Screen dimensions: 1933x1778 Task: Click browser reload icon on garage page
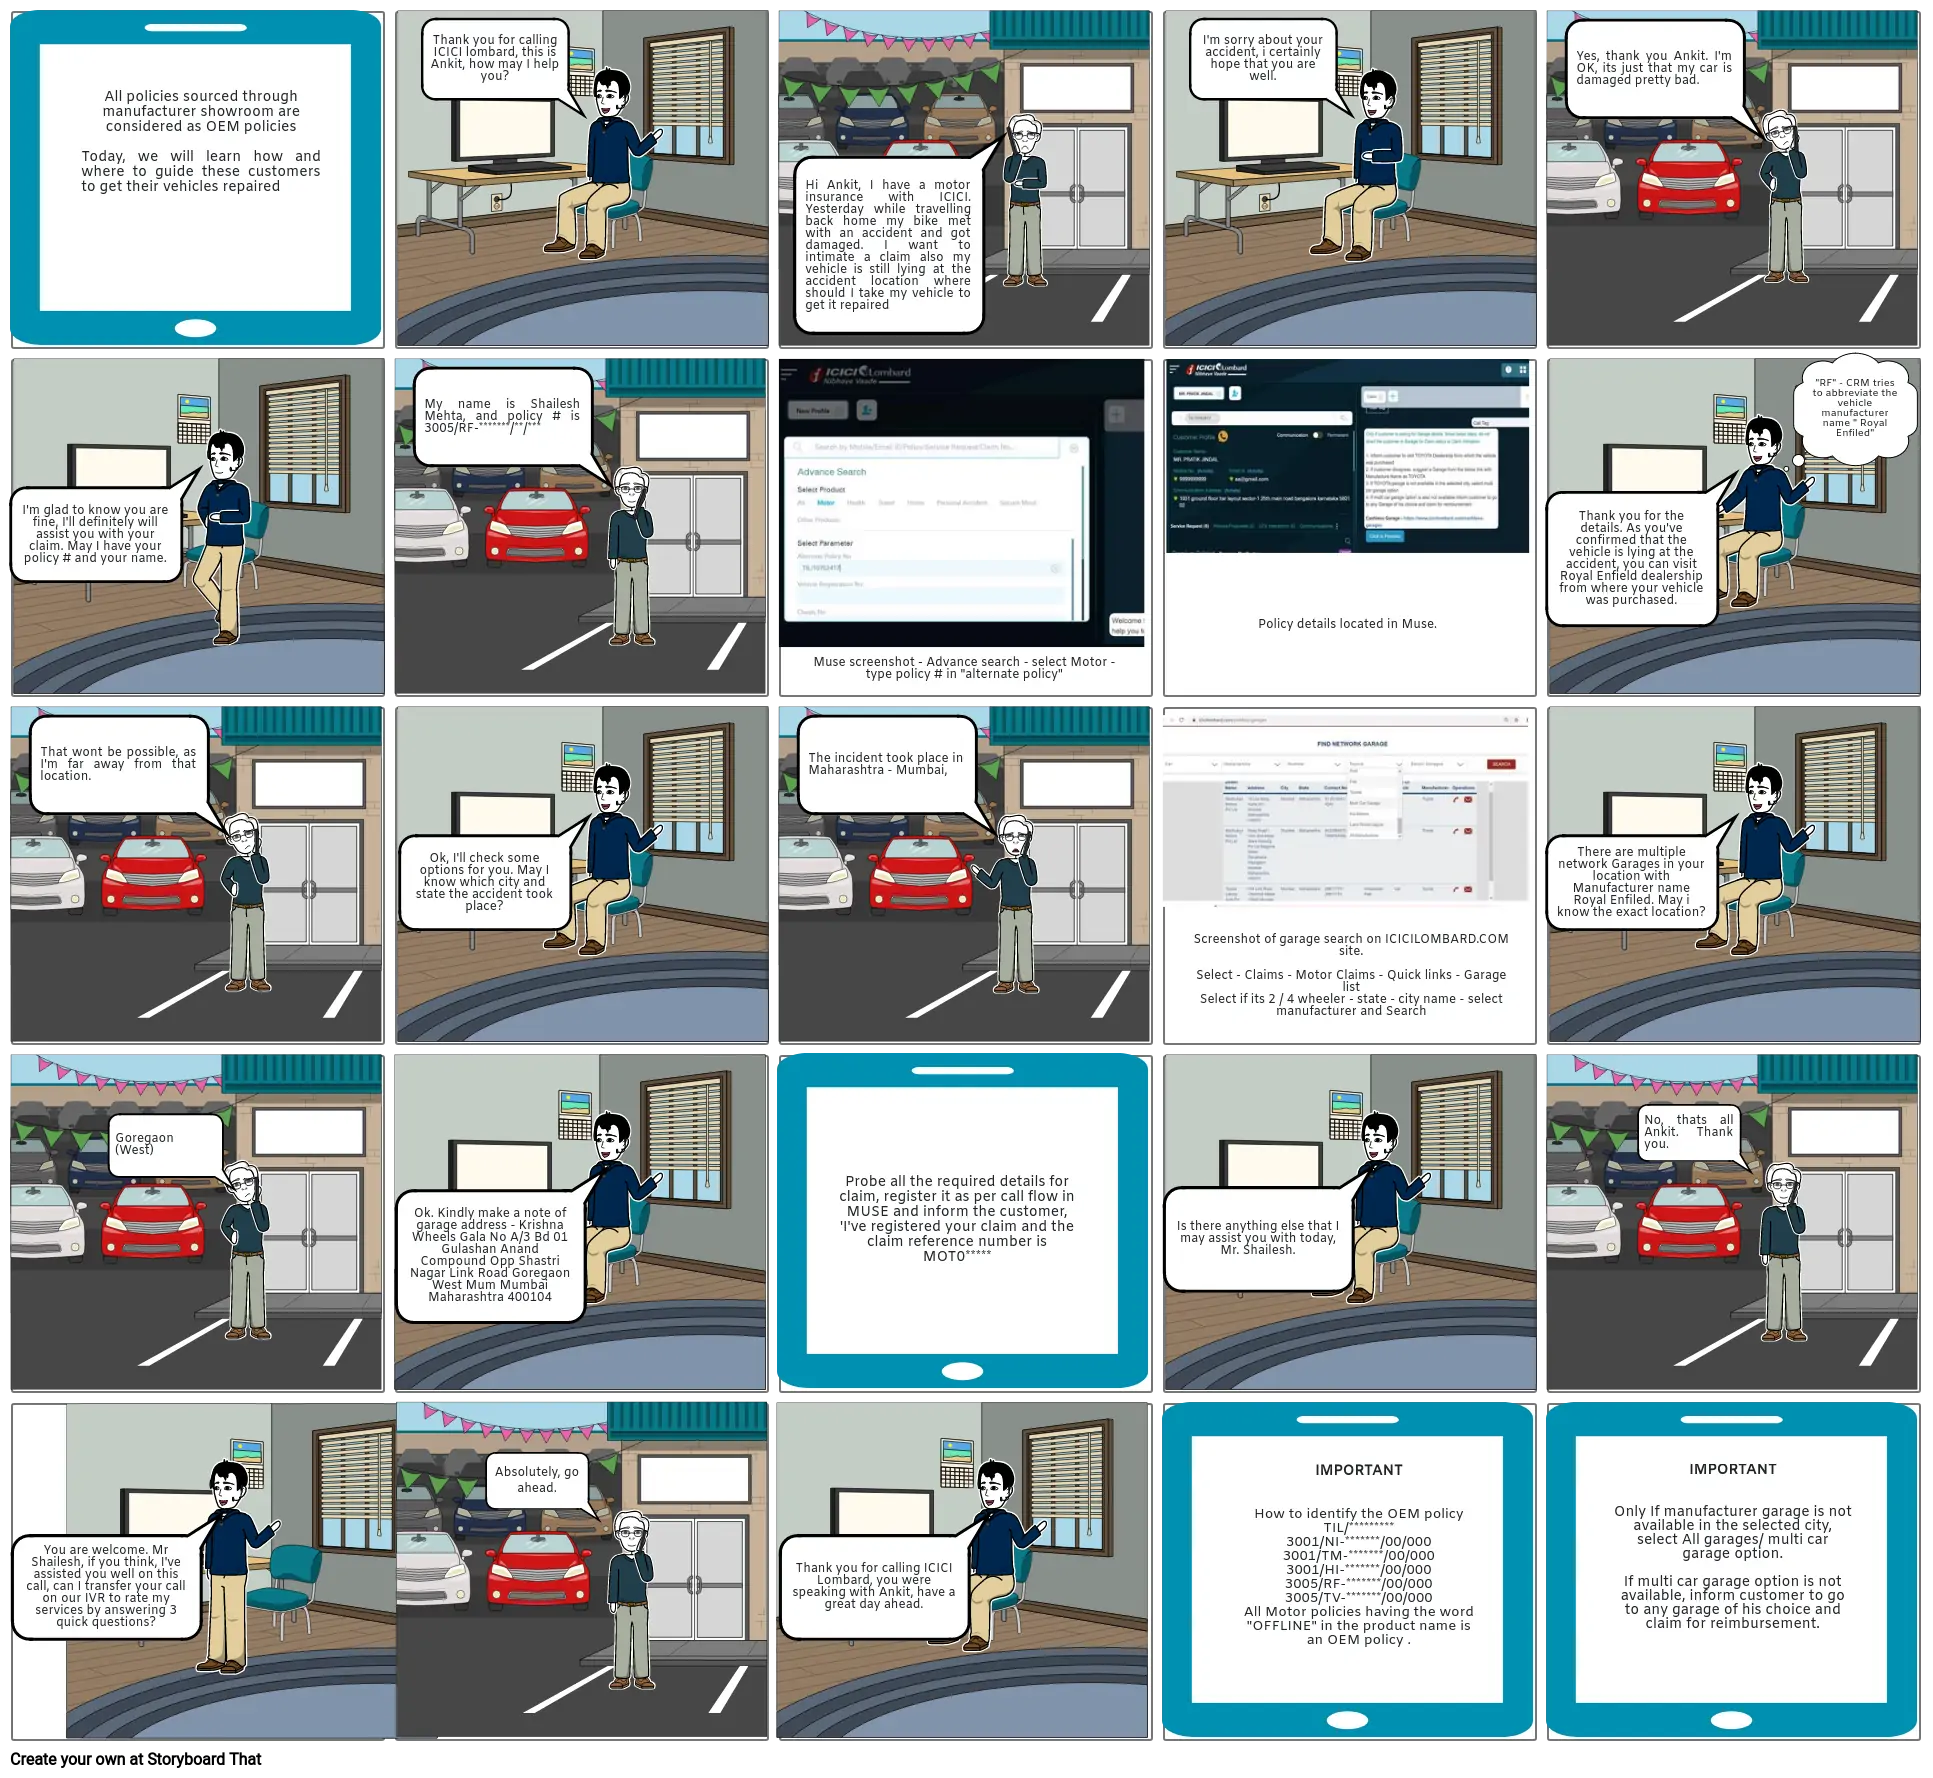(1181, 720)
